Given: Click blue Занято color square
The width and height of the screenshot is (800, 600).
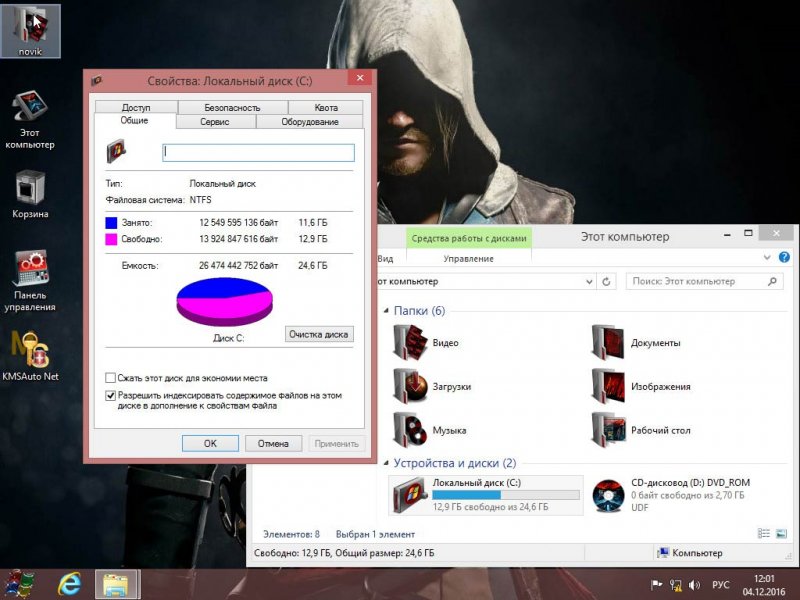Looking at the screenshot, I should (111, 222).
